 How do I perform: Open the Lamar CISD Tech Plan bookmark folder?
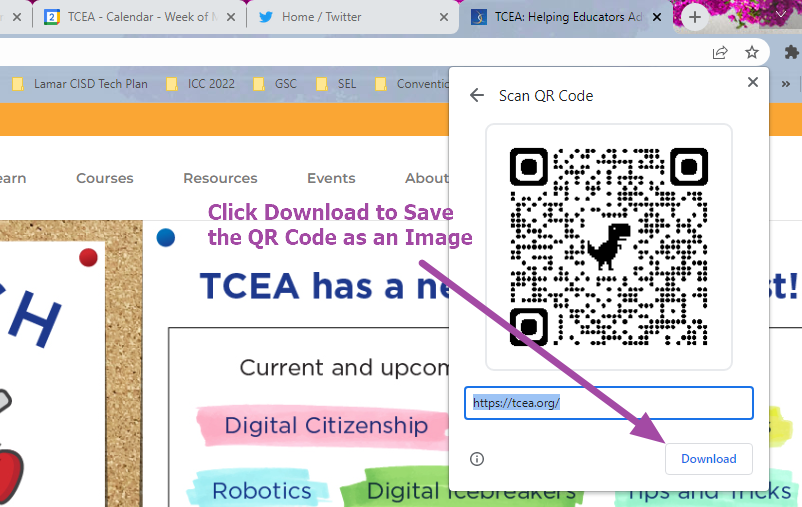point(80,83)
